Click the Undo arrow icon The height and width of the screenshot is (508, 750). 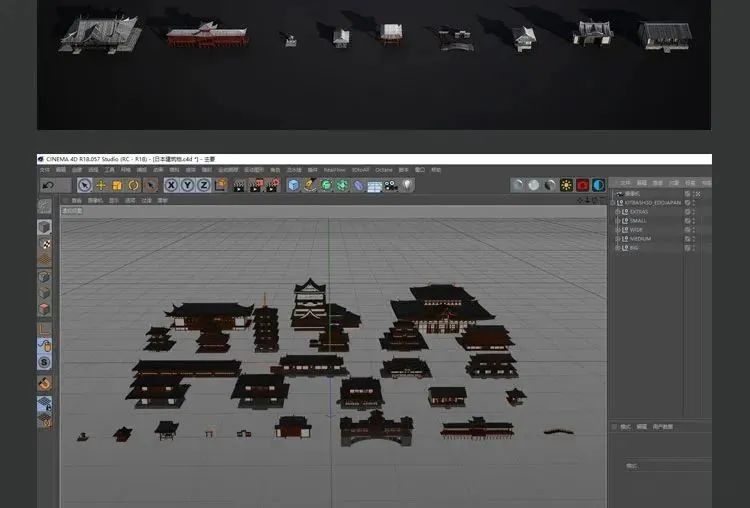click(48, 185)
